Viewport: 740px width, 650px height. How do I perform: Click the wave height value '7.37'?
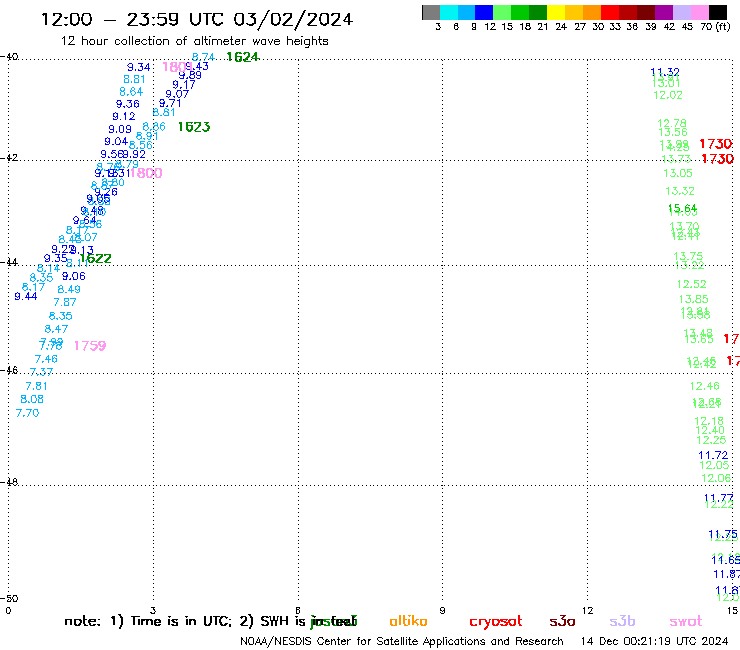(x=41, y=372)
